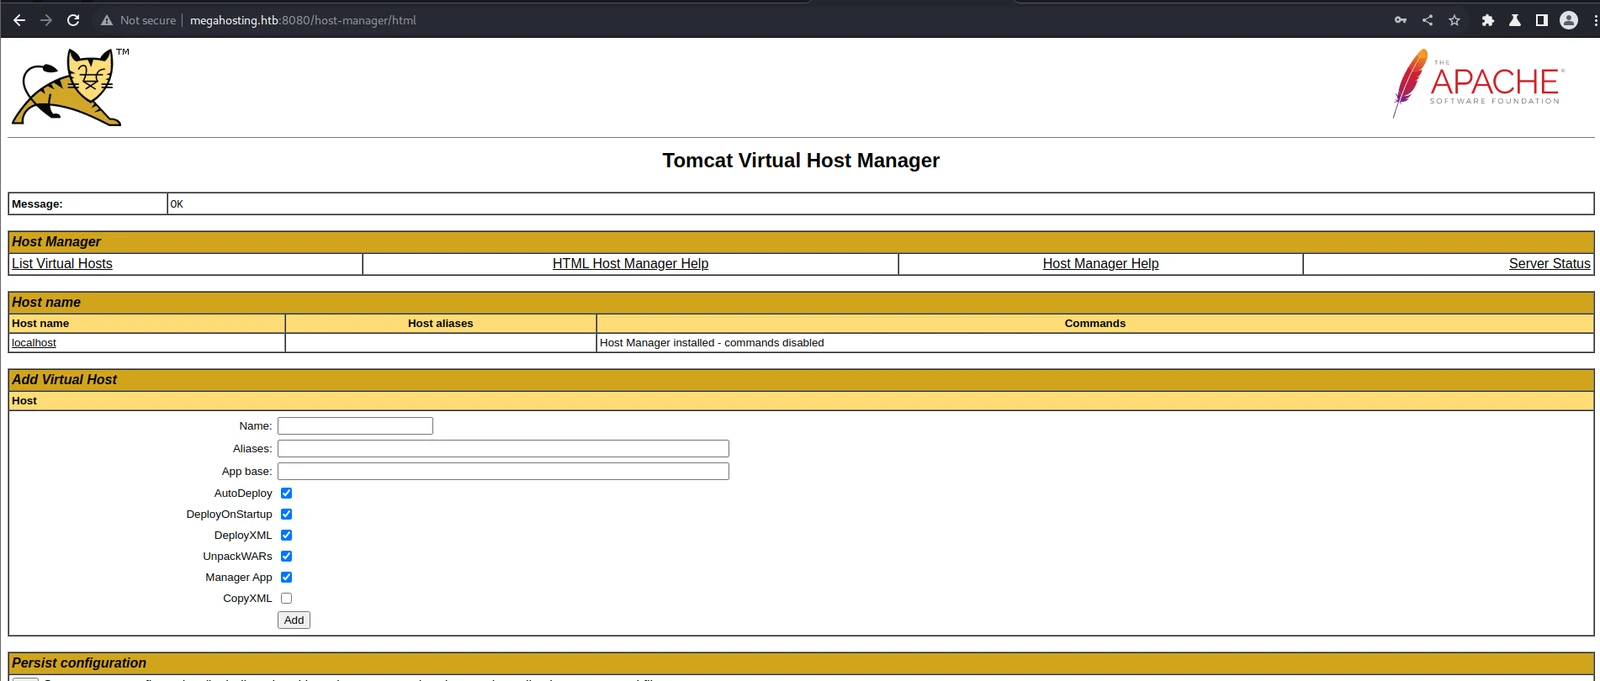This screenshot has height=681, width=1600.
Task: Click the Chrome labs flask icon
Action: tap(1515, 20)
